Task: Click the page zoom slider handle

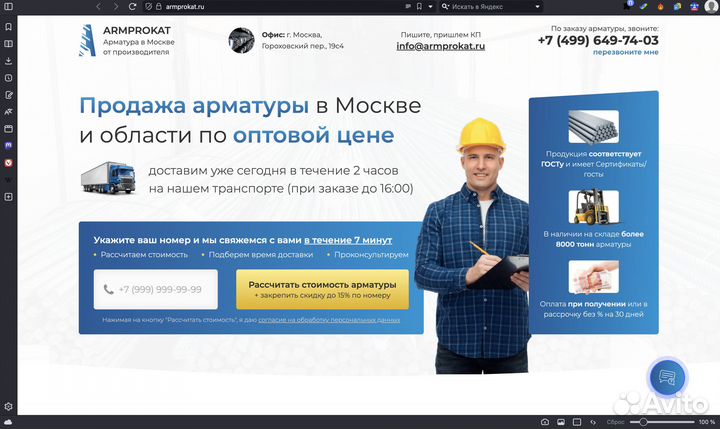Action: click(643, 422)
